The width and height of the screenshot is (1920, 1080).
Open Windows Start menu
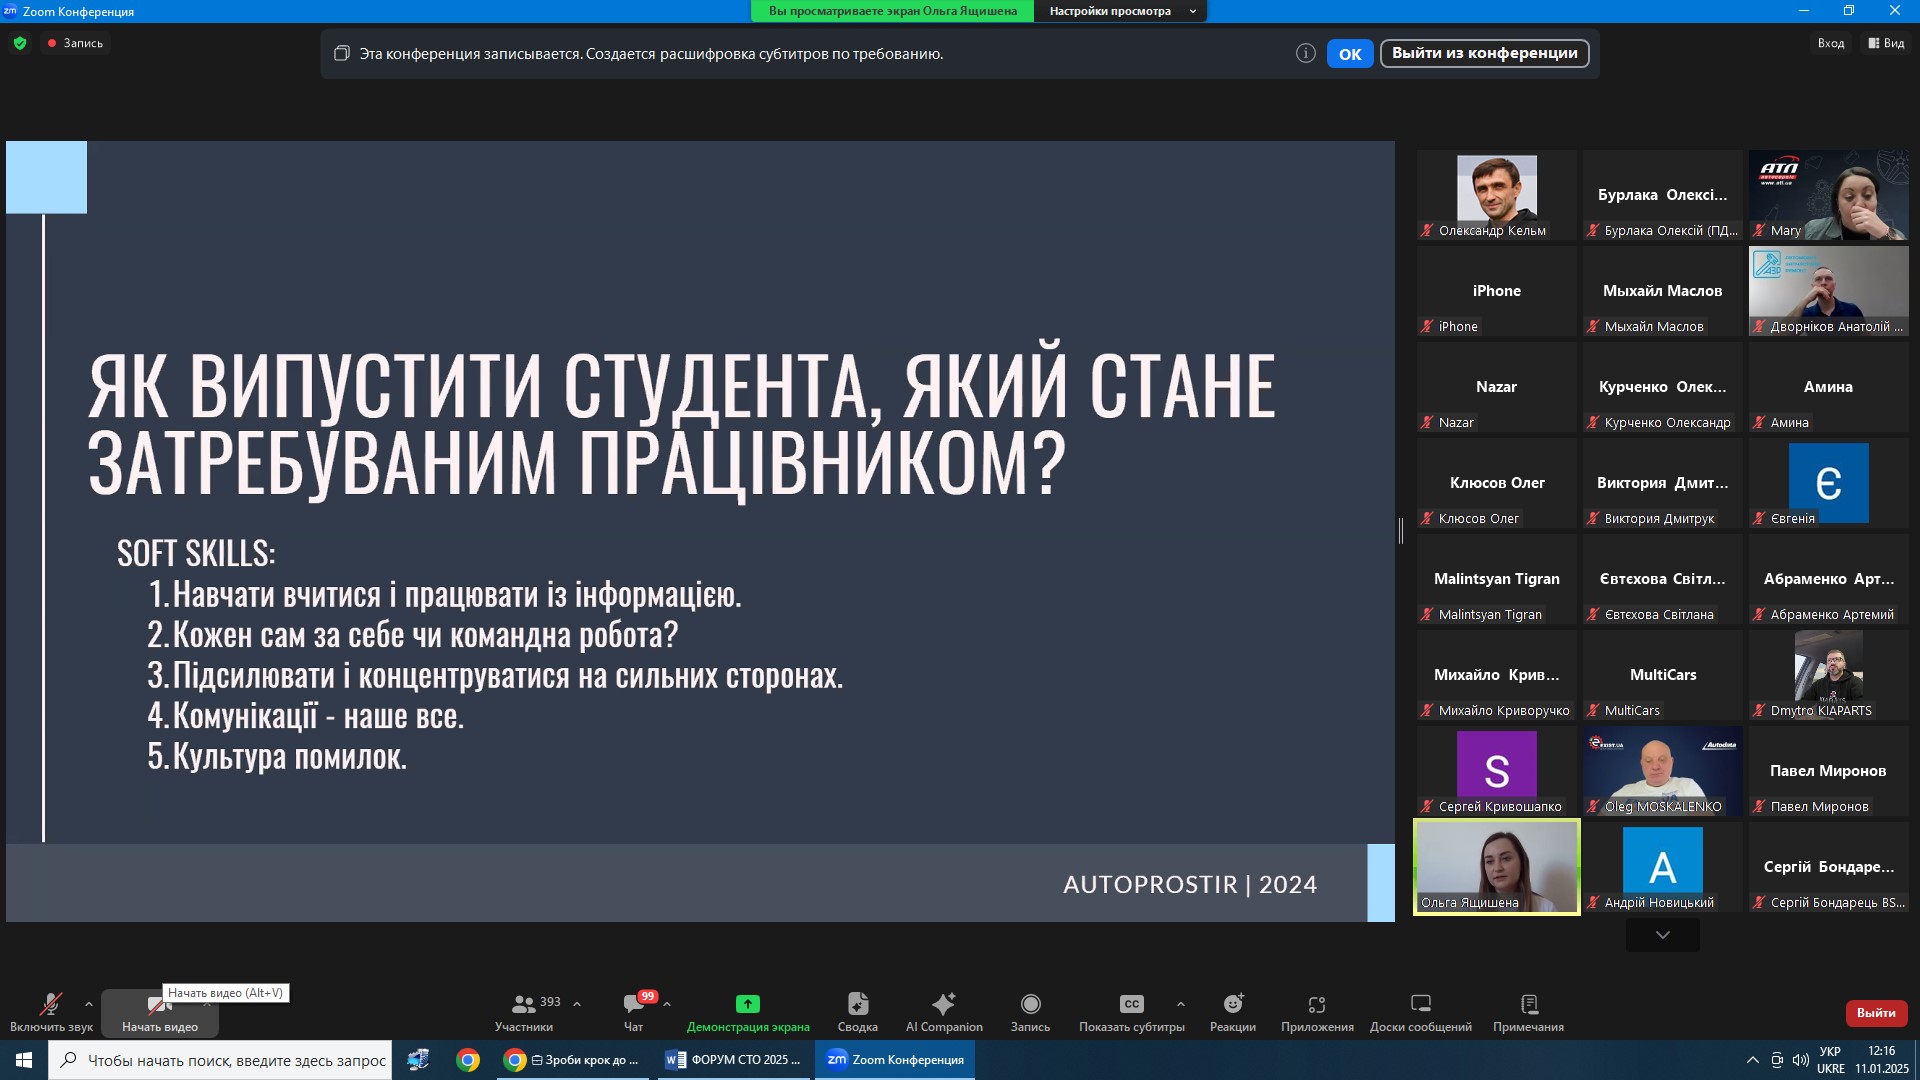tap(24, 1060)
